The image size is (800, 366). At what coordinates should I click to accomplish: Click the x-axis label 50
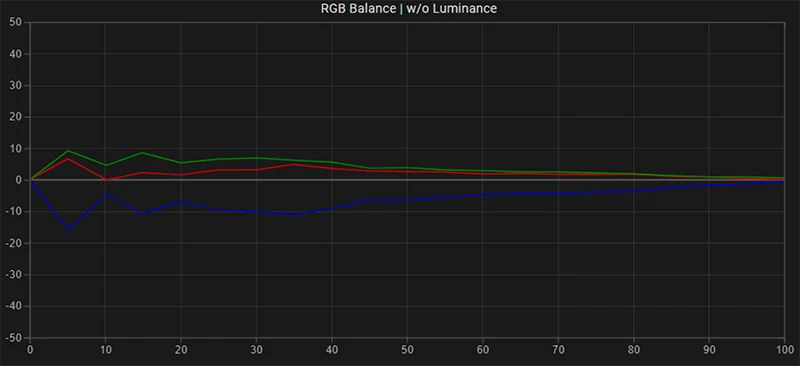click(407, 351)
